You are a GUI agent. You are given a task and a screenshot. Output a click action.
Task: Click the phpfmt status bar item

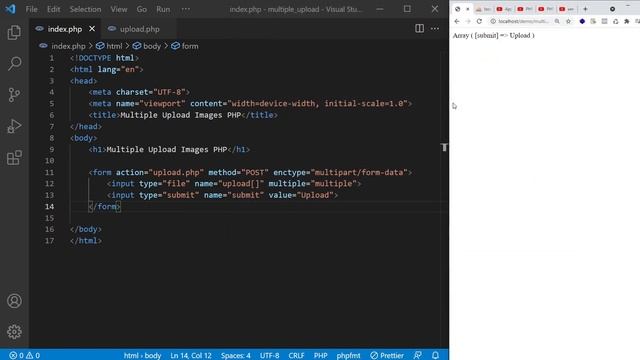click(348, 355)
